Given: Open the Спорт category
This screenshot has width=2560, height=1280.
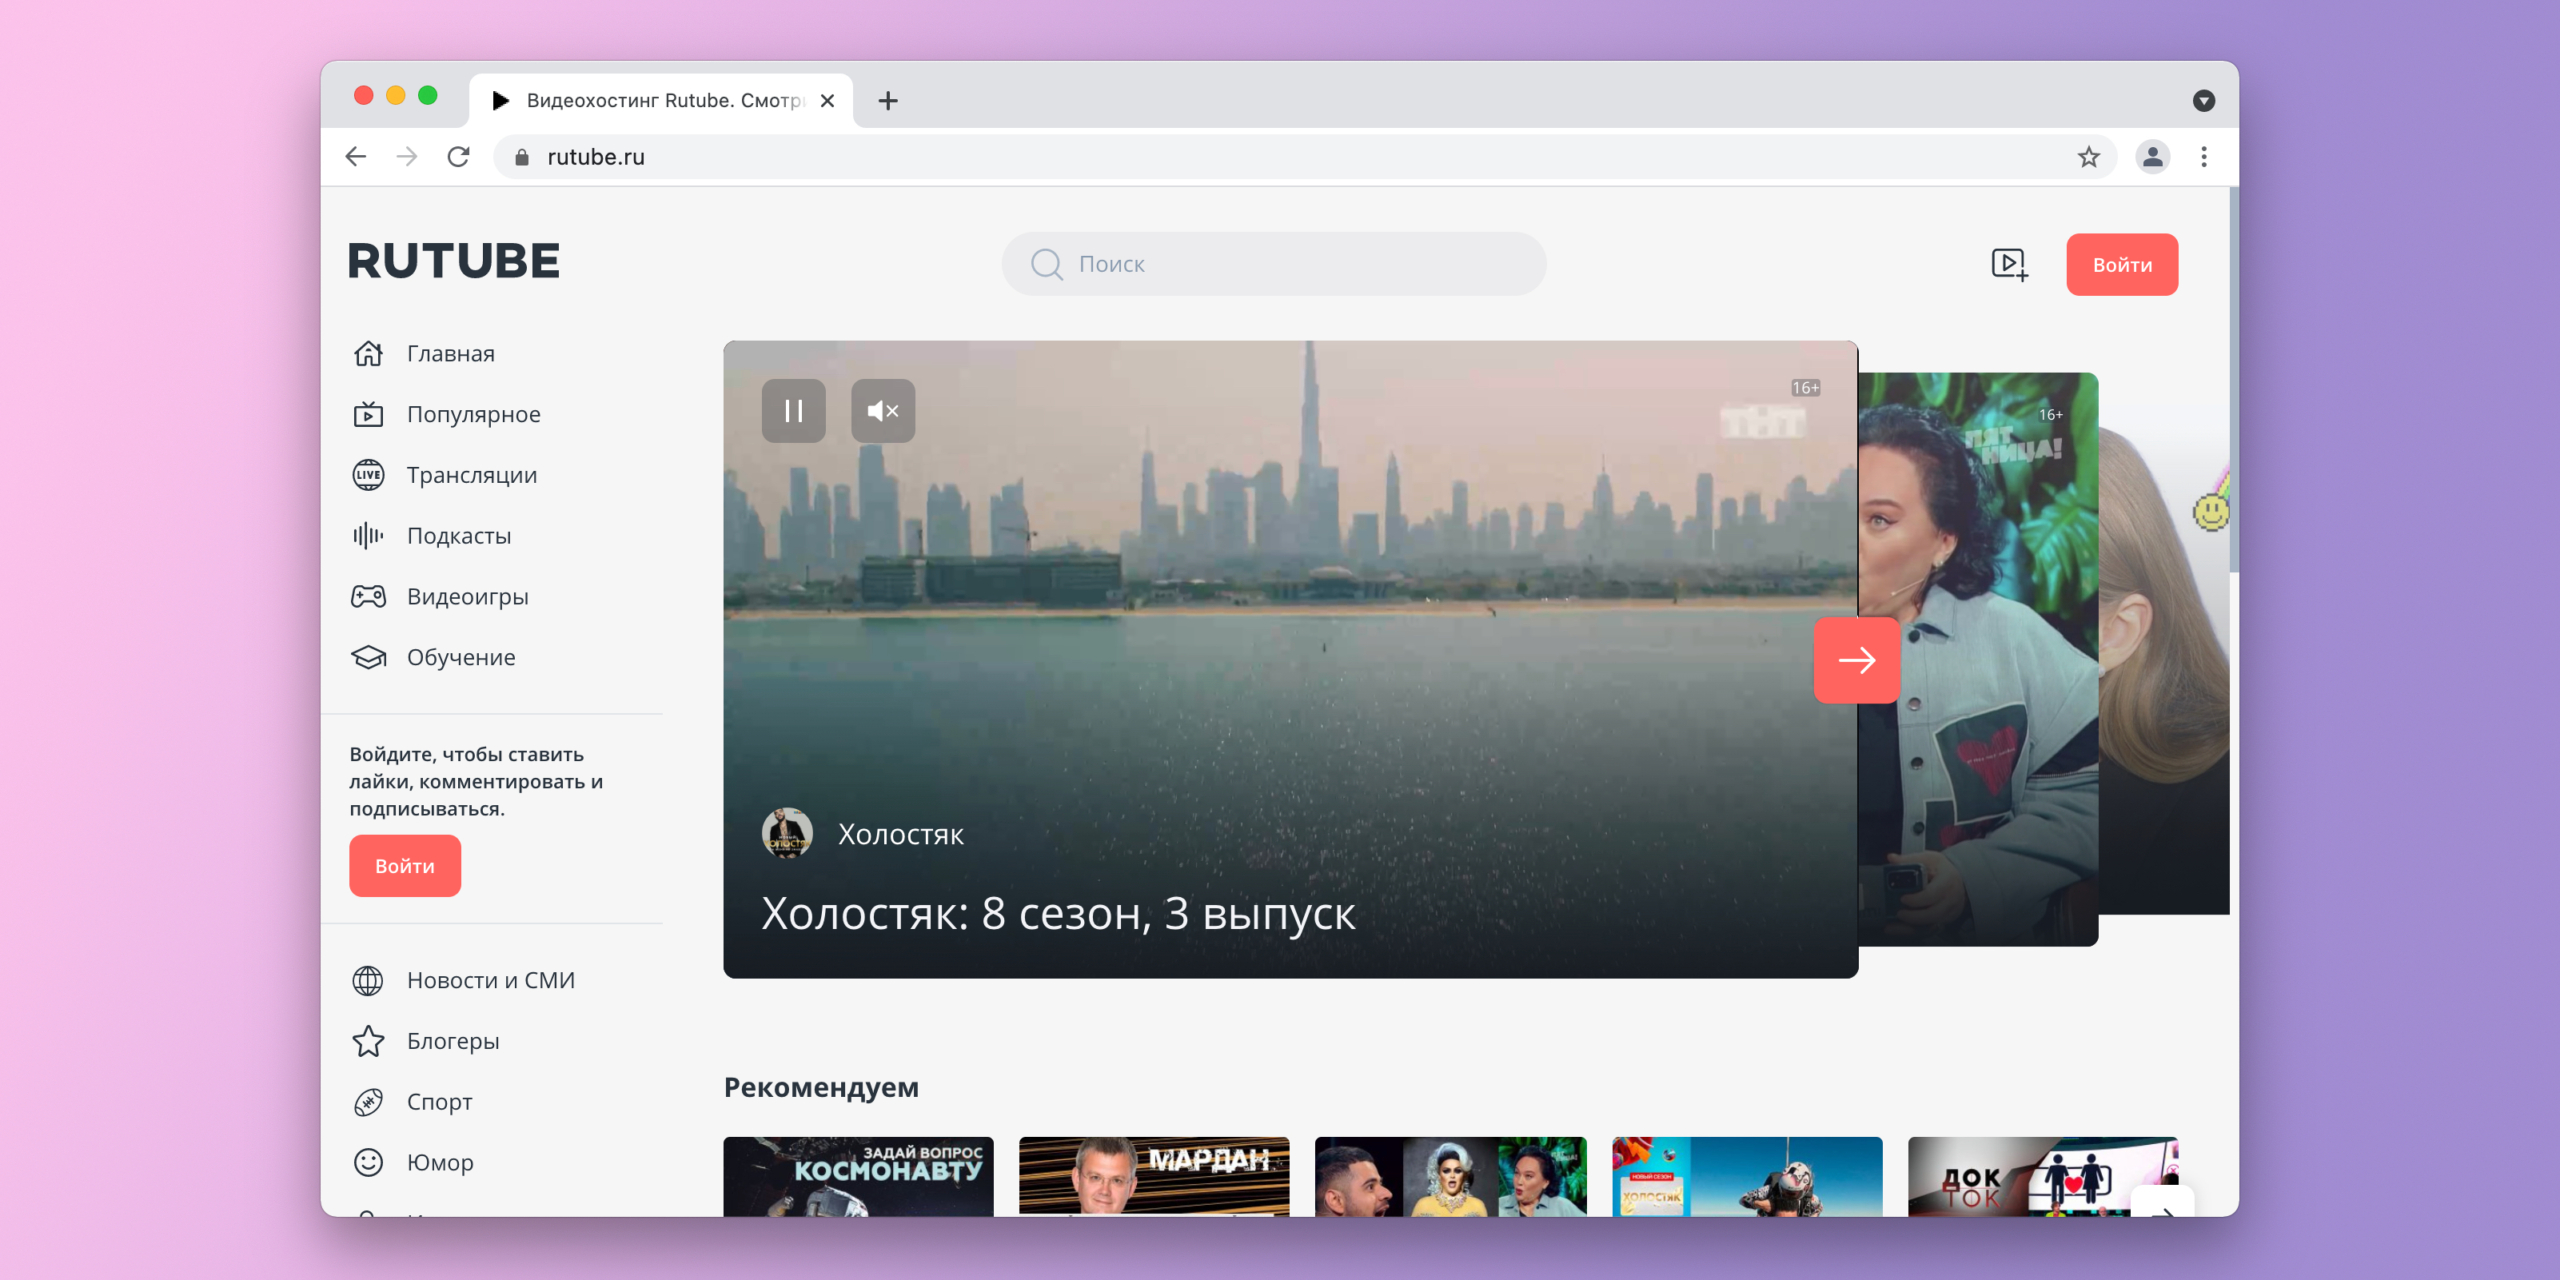Looking at the screenshot, I should pos(439,1101).
